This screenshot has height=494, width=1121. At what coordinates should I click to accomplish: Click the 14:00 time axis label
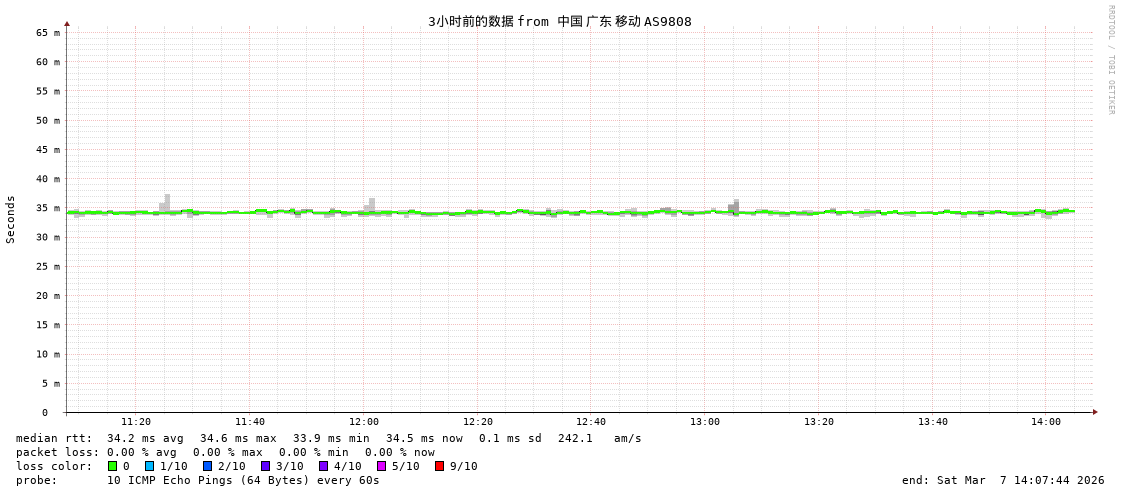pyautogui.click(x=1046, y=422)
